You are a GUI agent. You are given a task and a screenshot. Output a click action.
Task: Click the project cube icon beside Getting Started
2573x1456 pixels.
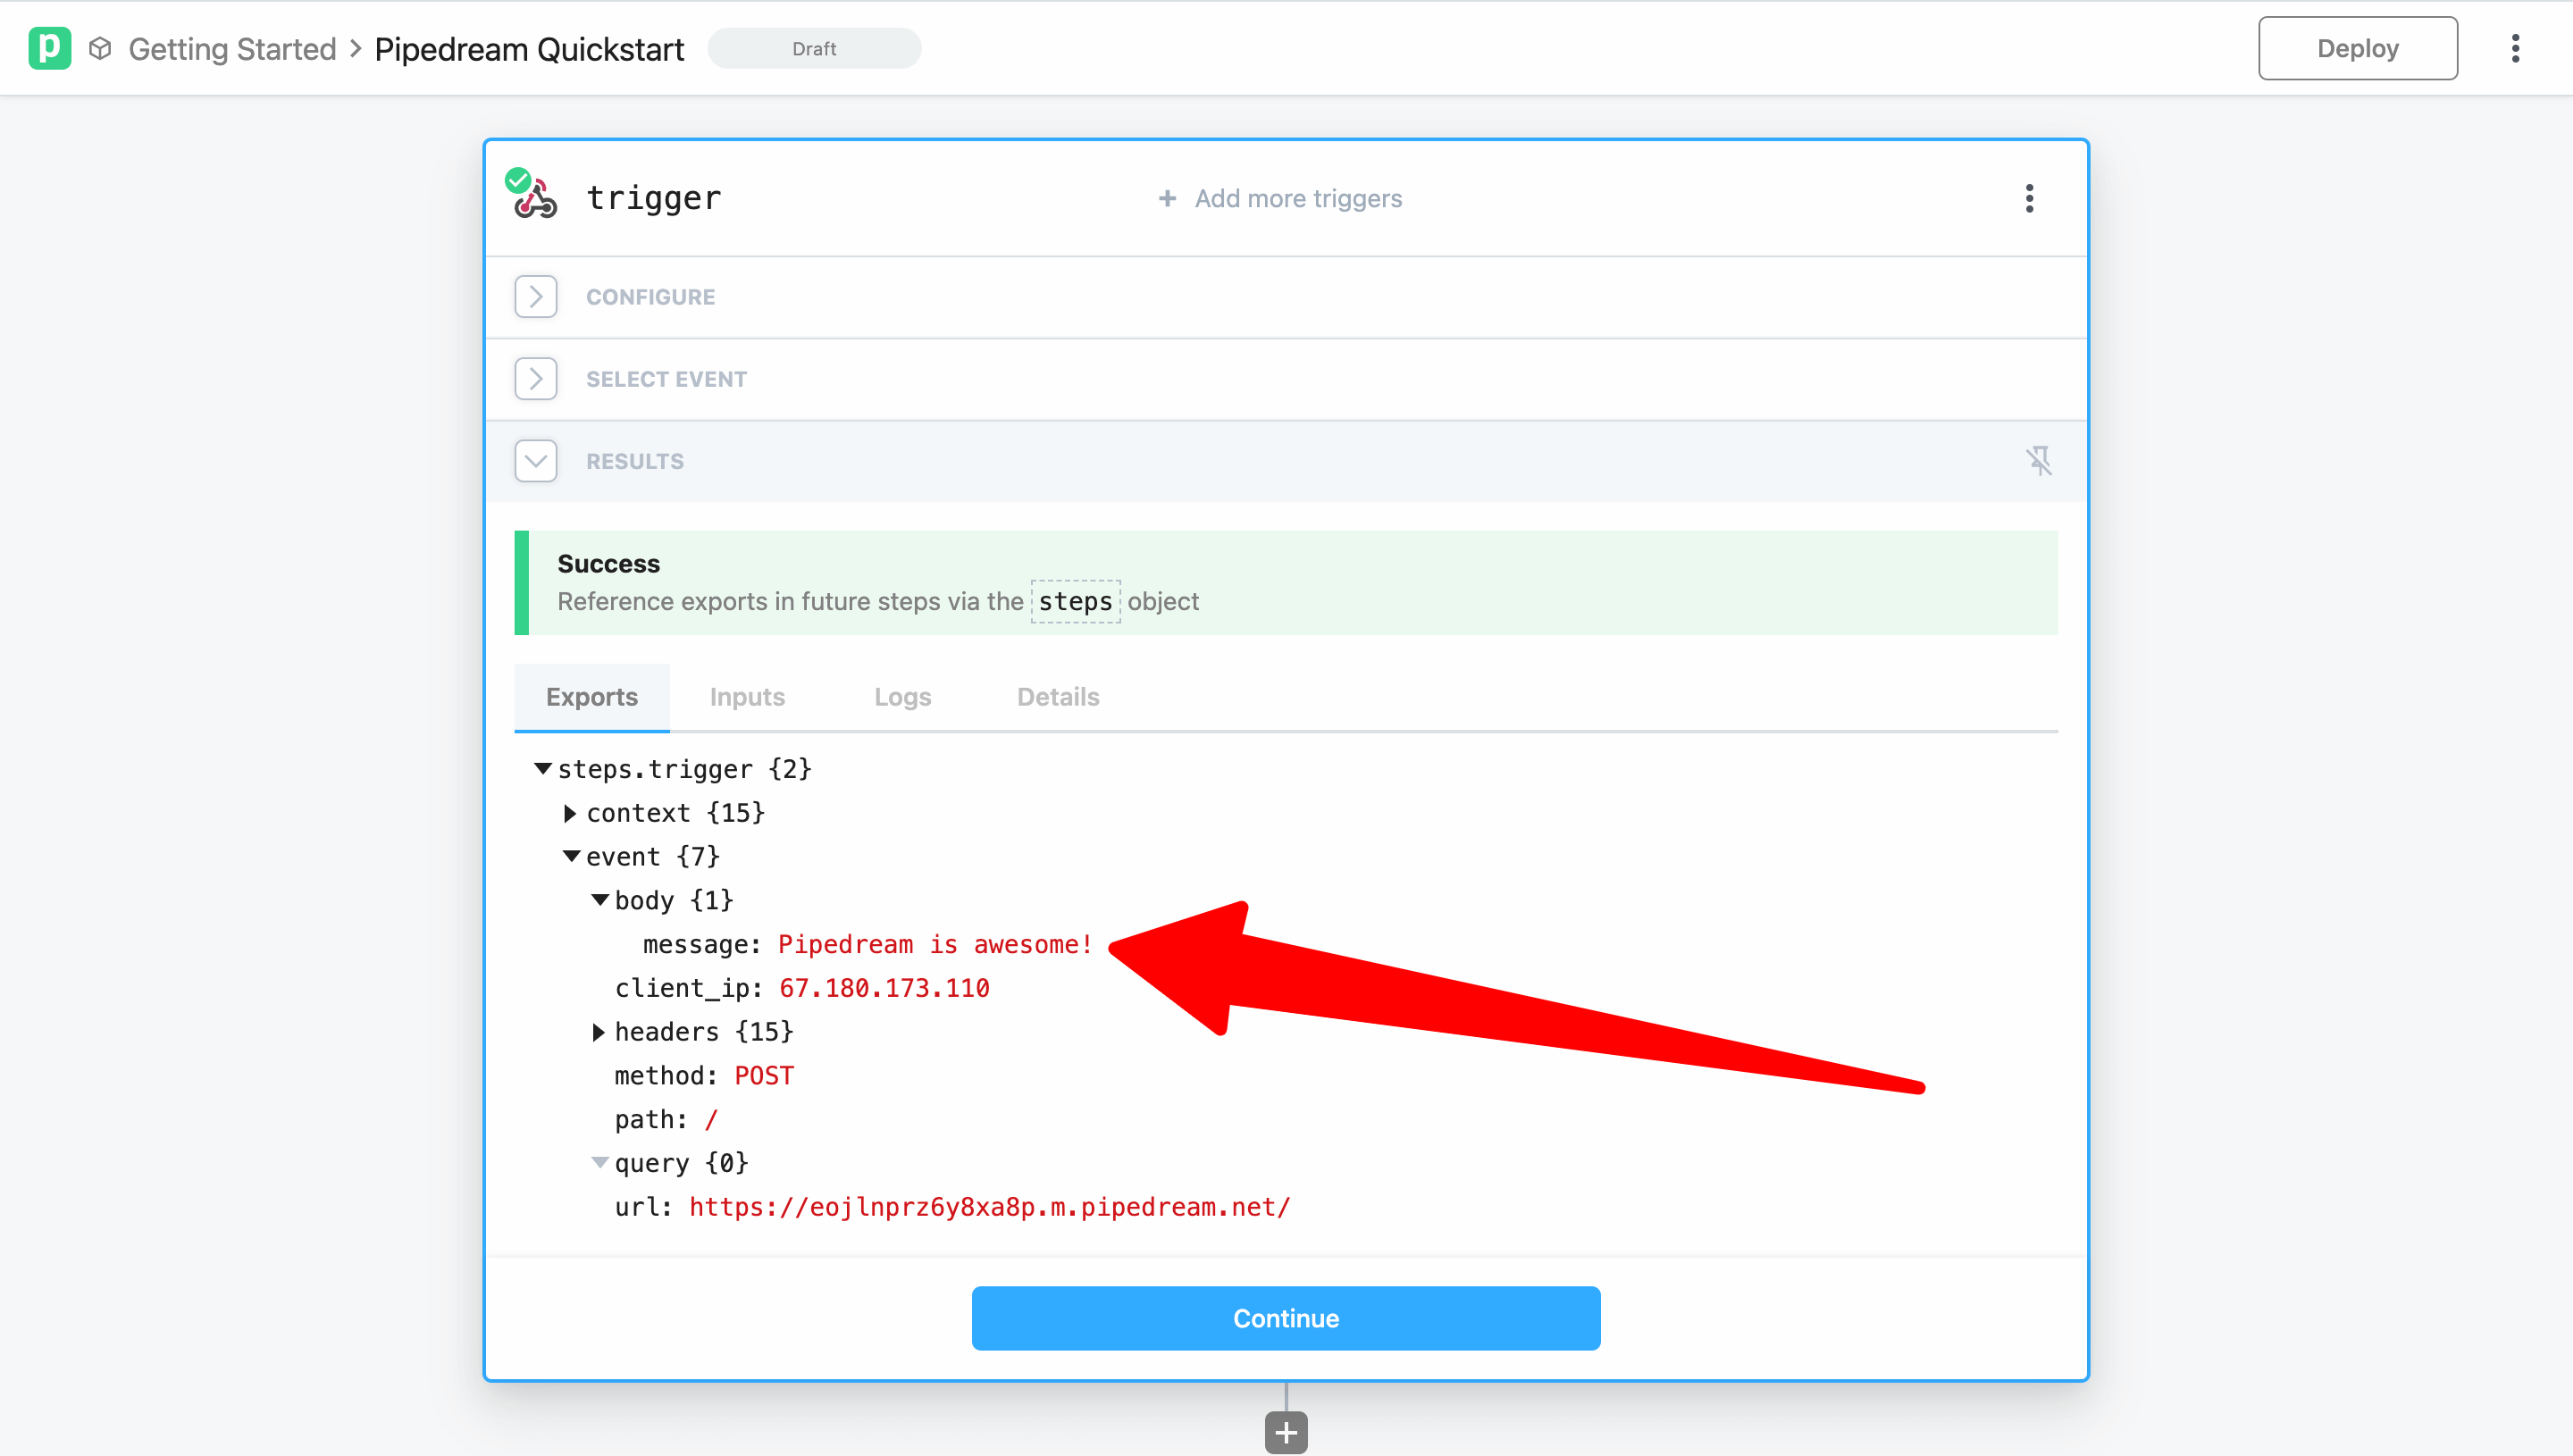(x=100, y=48)
